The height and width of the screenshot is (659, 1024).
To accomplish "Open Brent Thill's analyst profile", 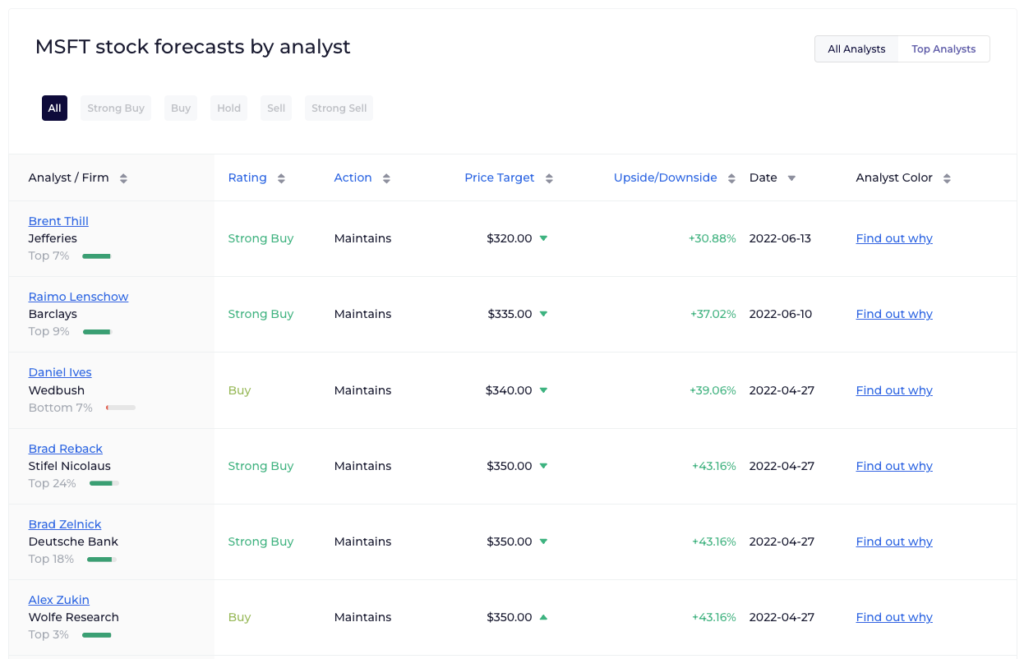I will pyautogui.click(x=58, y=221).
